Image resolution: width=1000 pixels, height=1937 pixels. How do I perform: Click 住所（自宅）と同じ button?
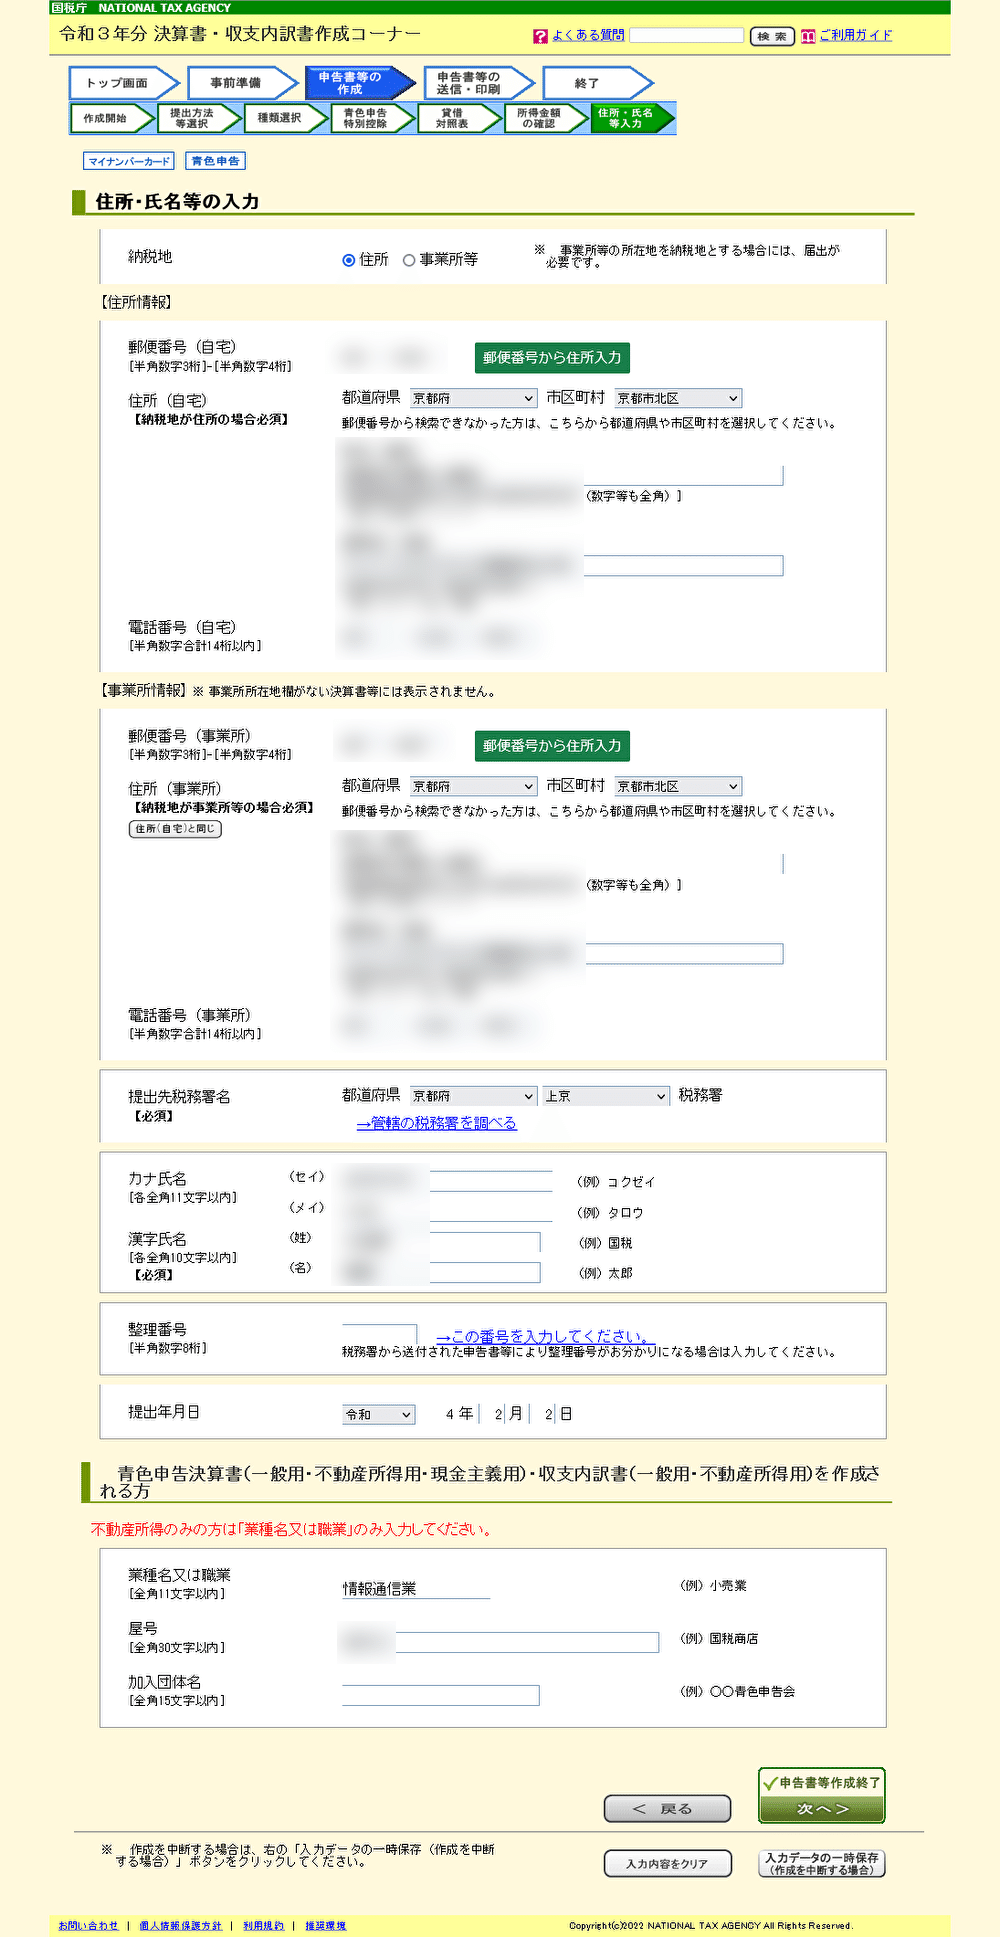175,829
